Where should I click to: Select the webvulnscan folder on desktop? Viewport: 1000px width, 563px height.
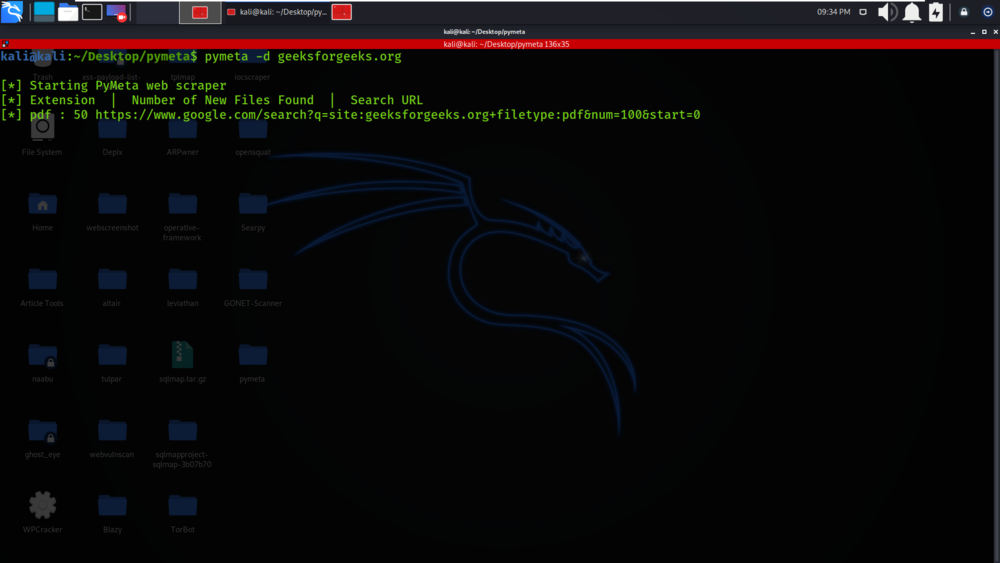click(x=112, y=438)
